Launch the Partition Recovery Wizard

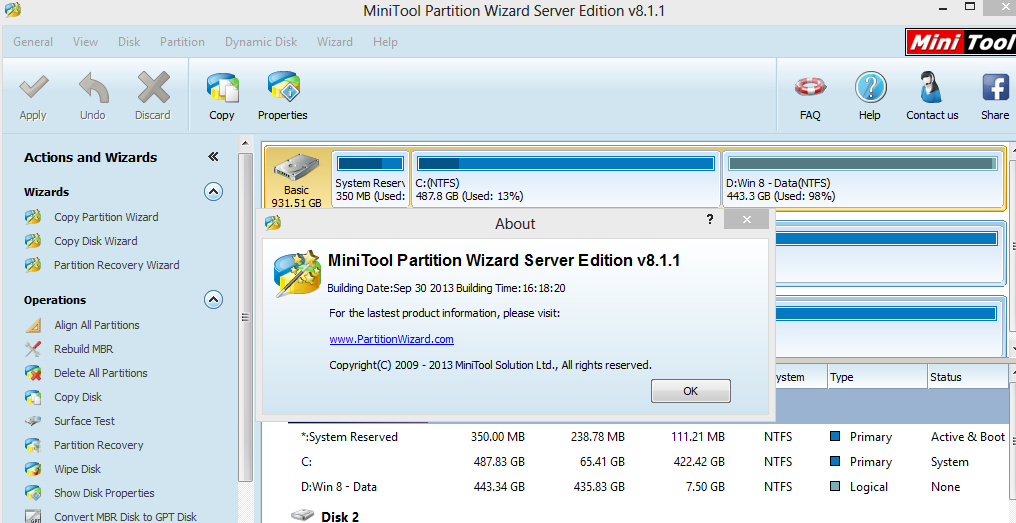pyautogui.click(x=117, y=265)
